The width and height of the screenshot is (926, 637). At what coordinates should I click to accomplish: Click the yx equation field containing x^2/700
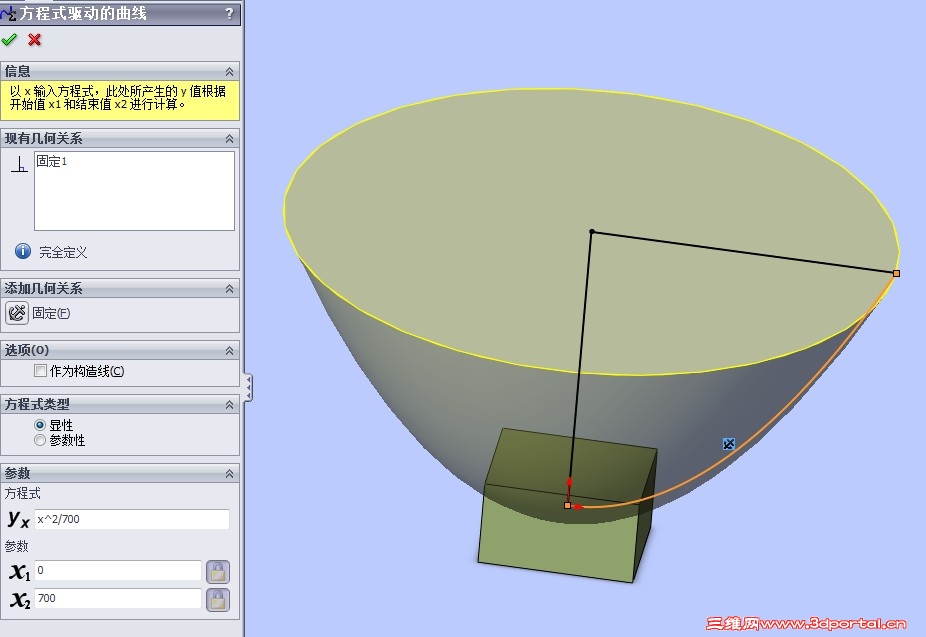(132, 520)
